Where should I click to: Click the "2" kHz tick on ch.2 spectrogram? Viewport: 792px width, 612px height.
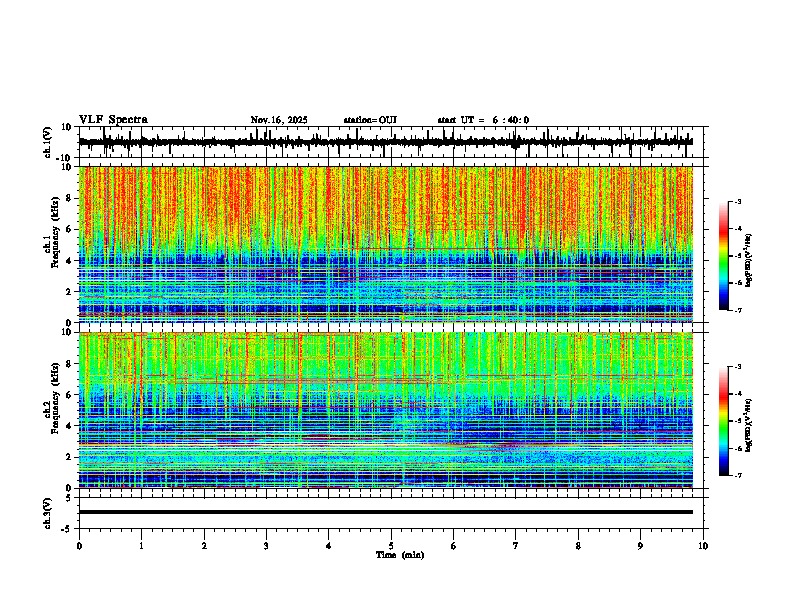point(70,457)
